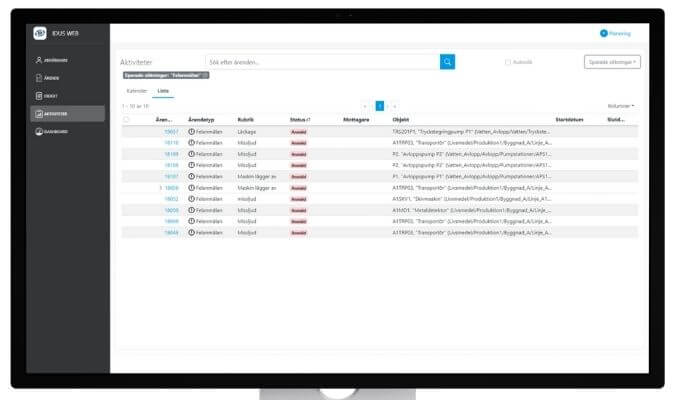
Task: Click the Objekt column header
Action: click(401, 120)
